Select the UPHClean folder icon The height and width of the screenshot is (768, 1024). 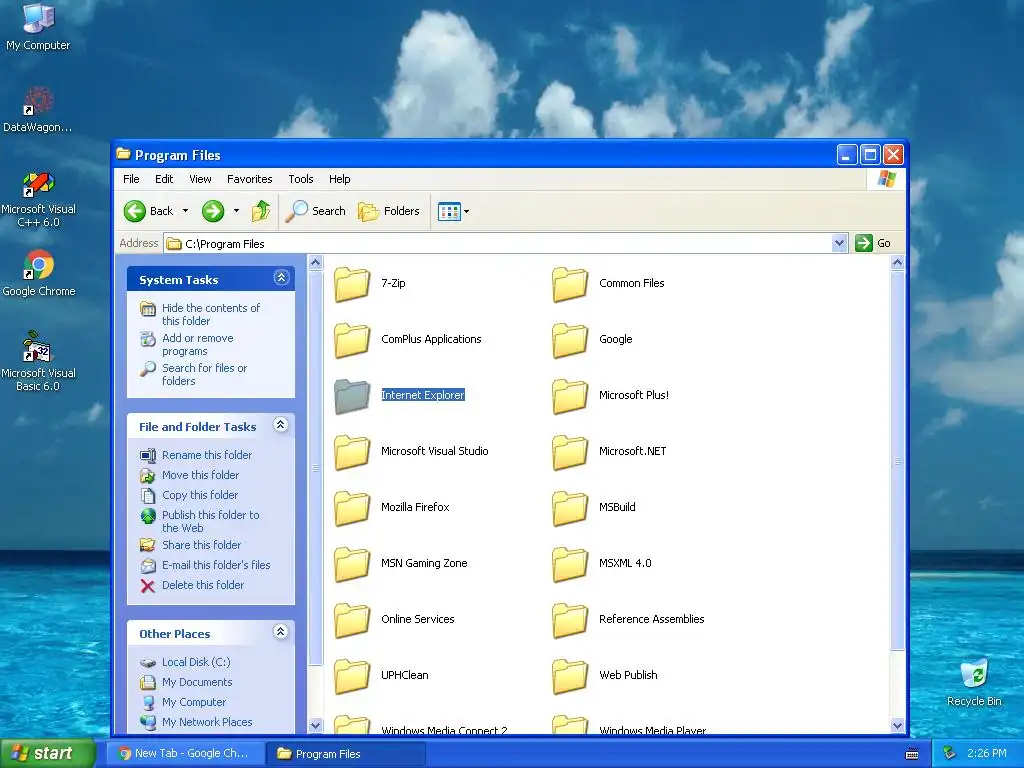[352, 677]
